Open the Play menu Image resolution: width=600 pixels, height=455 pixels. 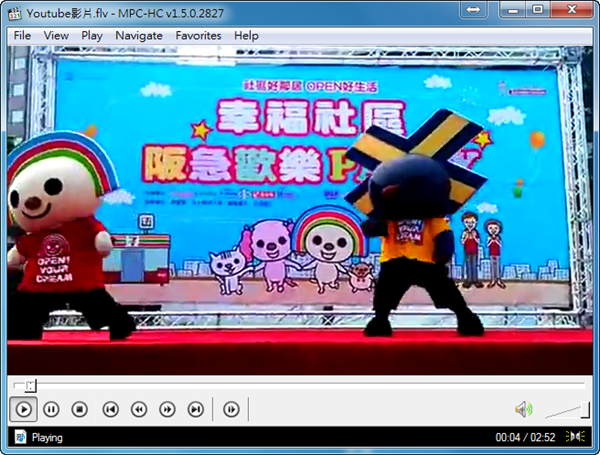[92, 35]
